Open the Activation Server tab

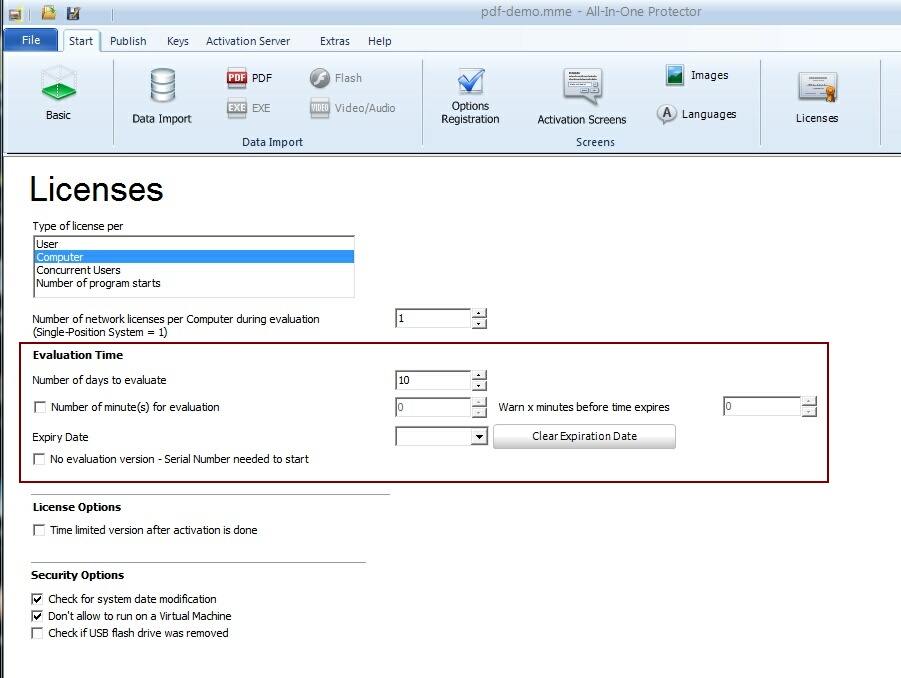pyautogui.click(x=248, y=41)
